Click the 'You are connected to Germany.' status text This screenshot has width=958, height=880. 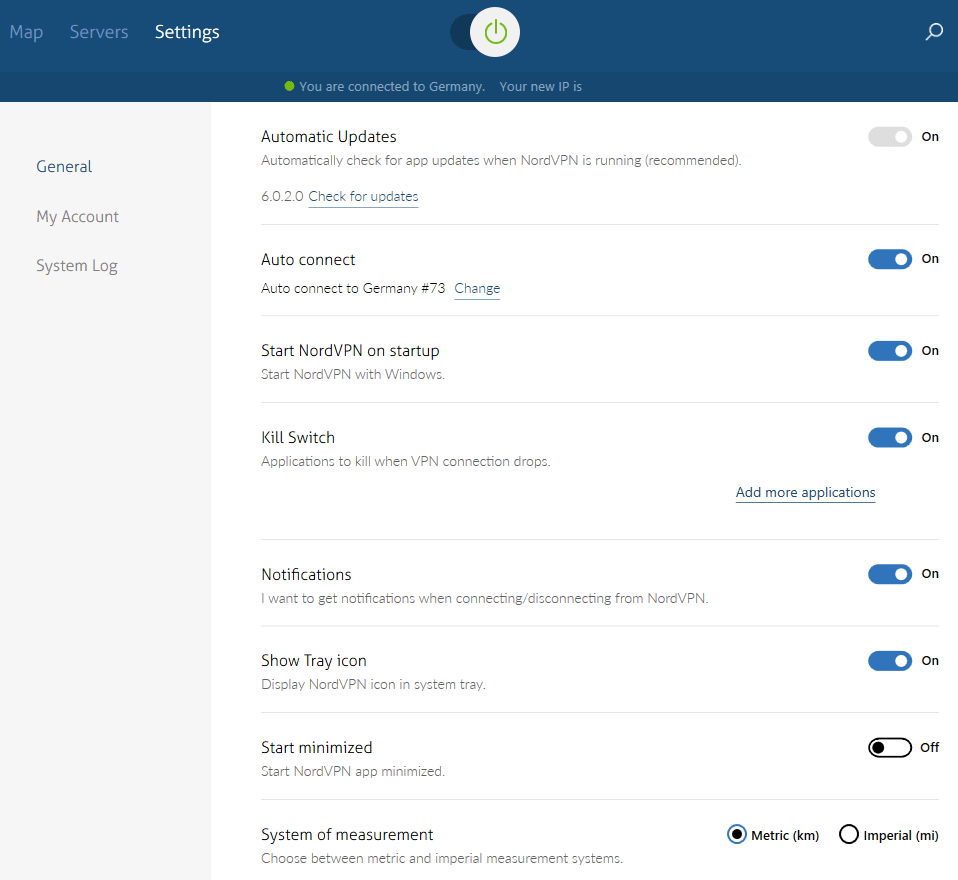[392, 87]
